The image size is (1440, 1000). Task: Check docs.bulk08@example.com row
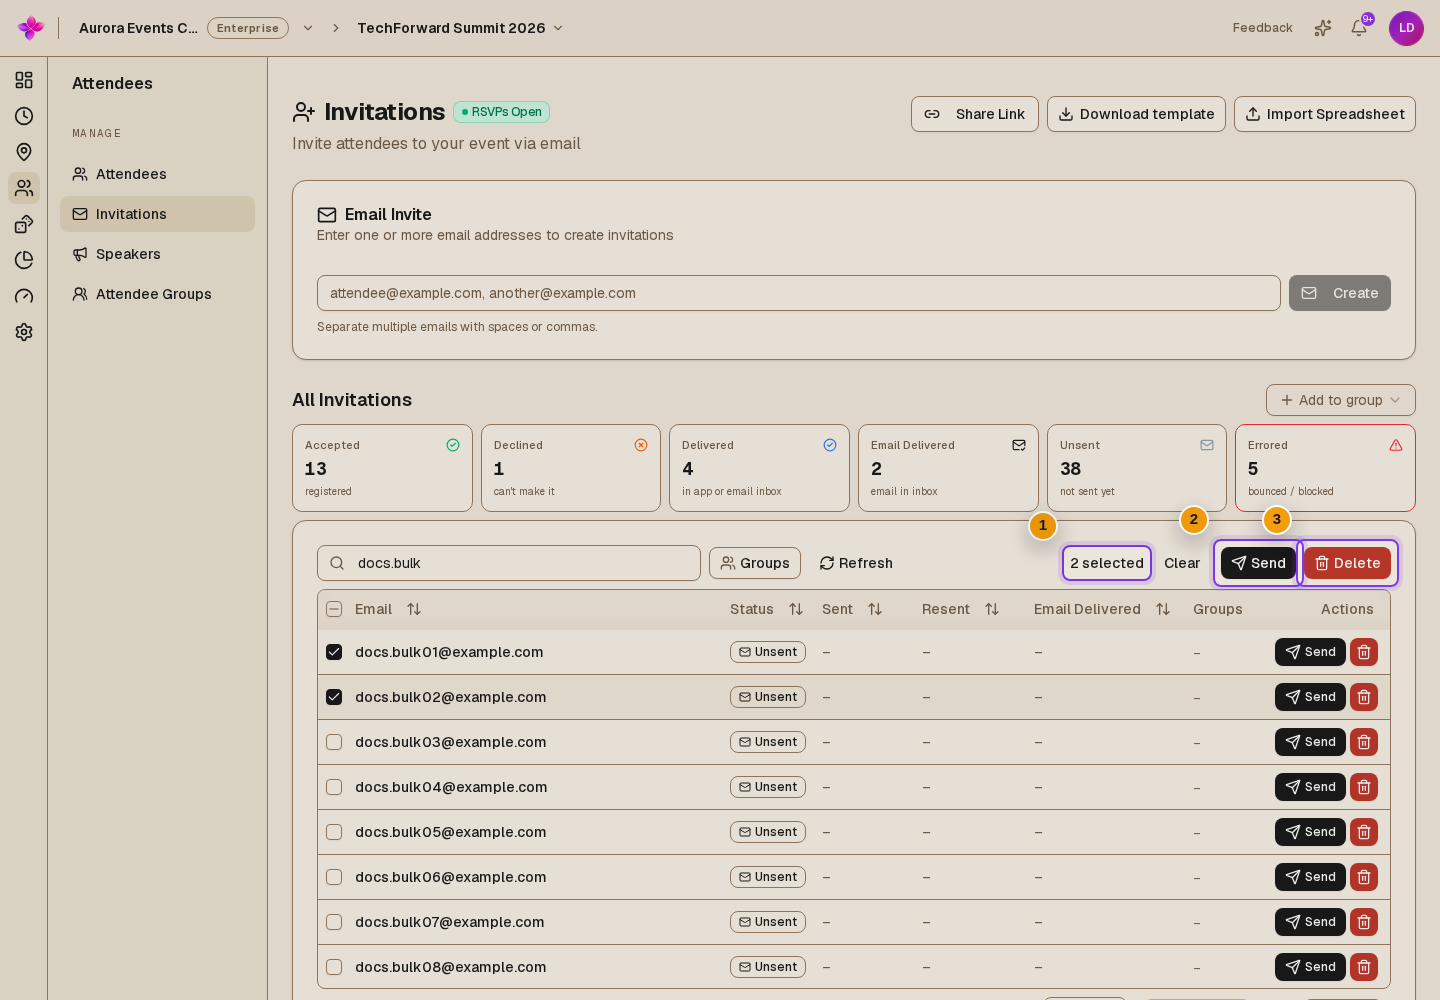point(334,967)
